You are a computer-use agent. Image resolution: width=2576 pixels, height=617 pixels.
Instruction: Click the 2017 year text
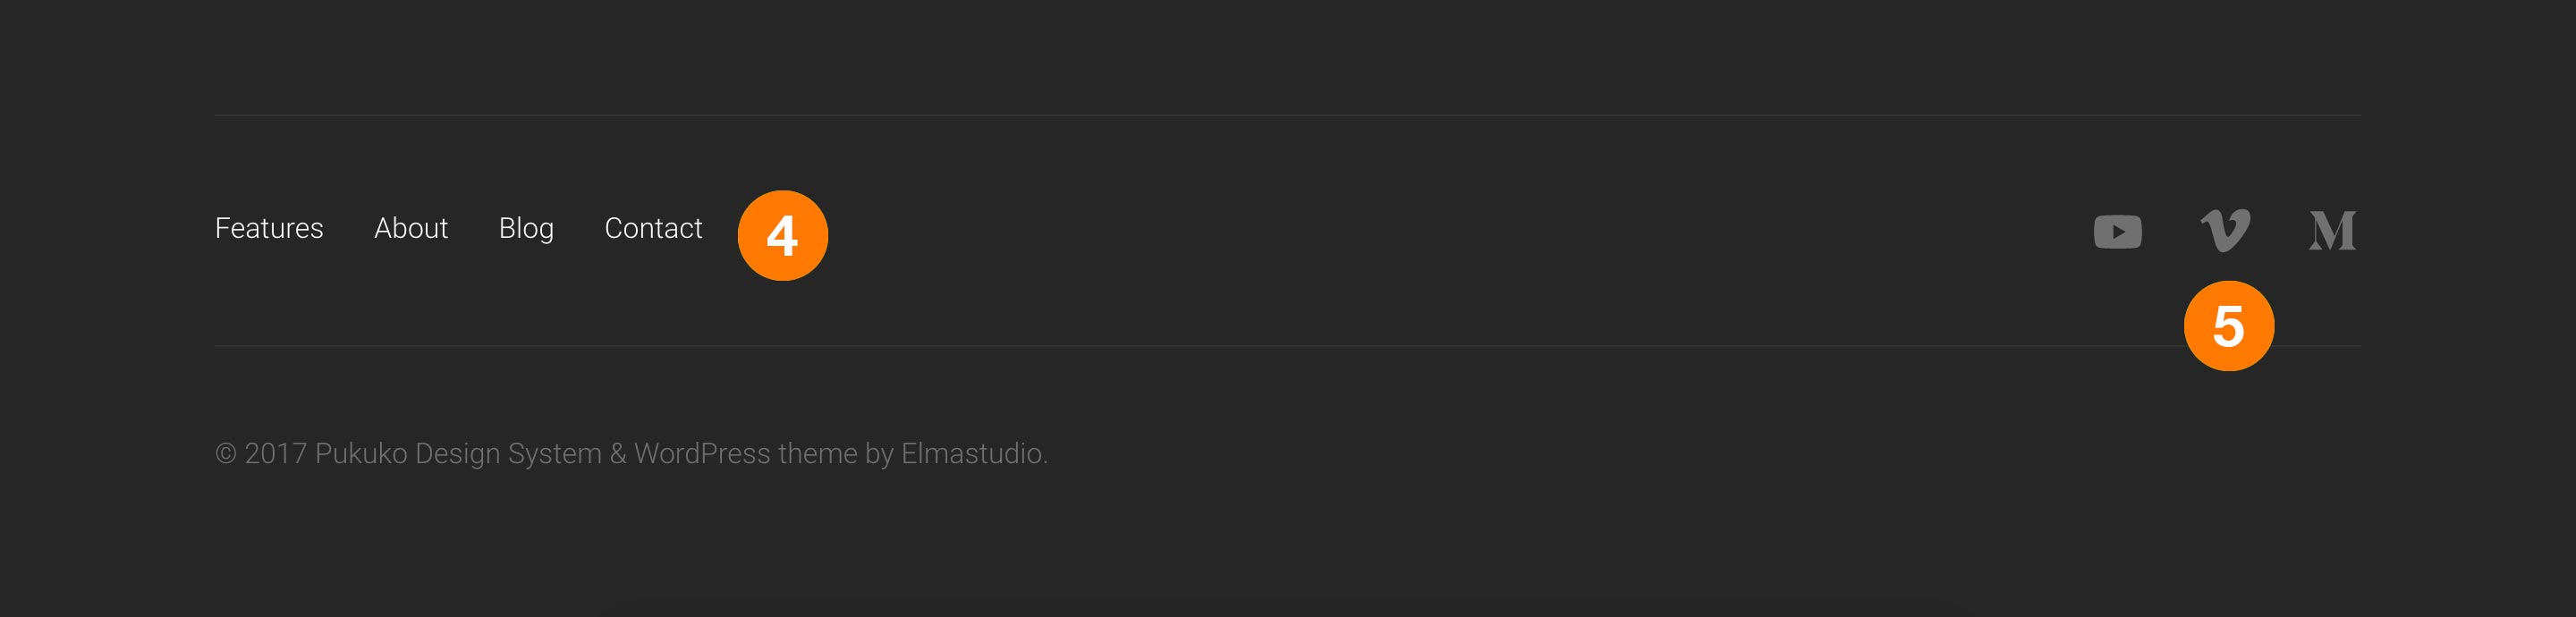(x=275, y=453)
